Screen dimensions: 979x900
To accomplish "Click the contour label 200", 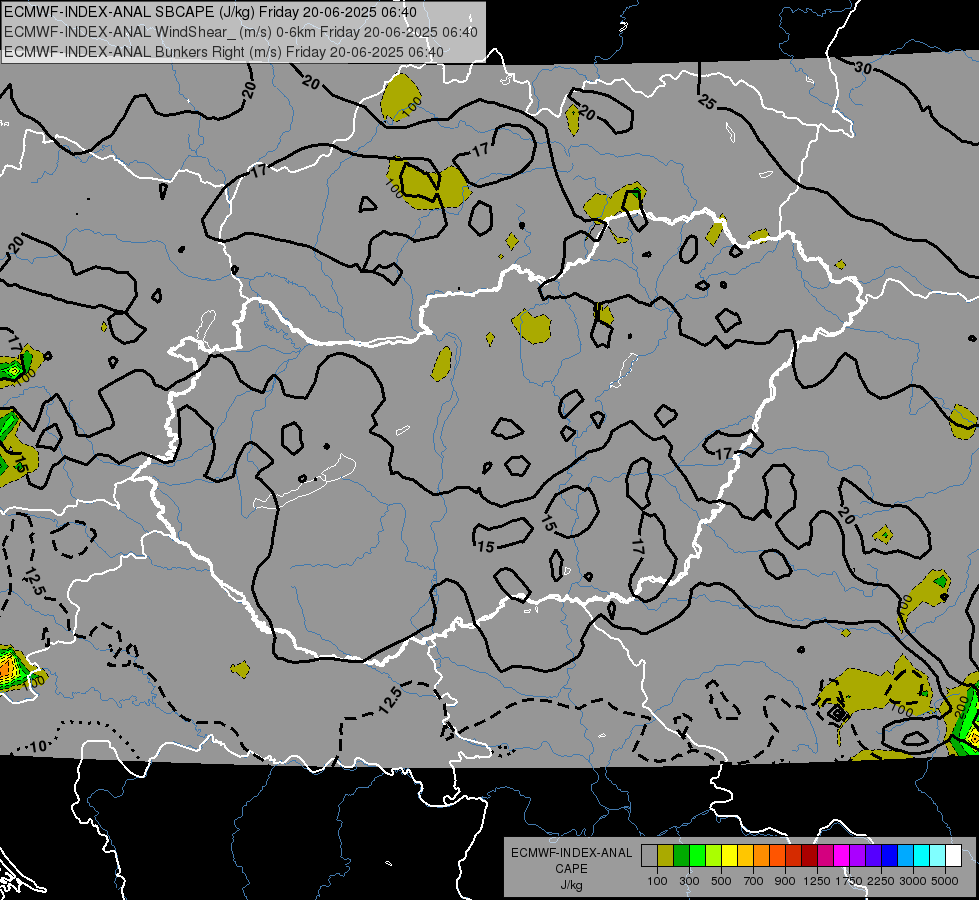I will tap(963, 706).
